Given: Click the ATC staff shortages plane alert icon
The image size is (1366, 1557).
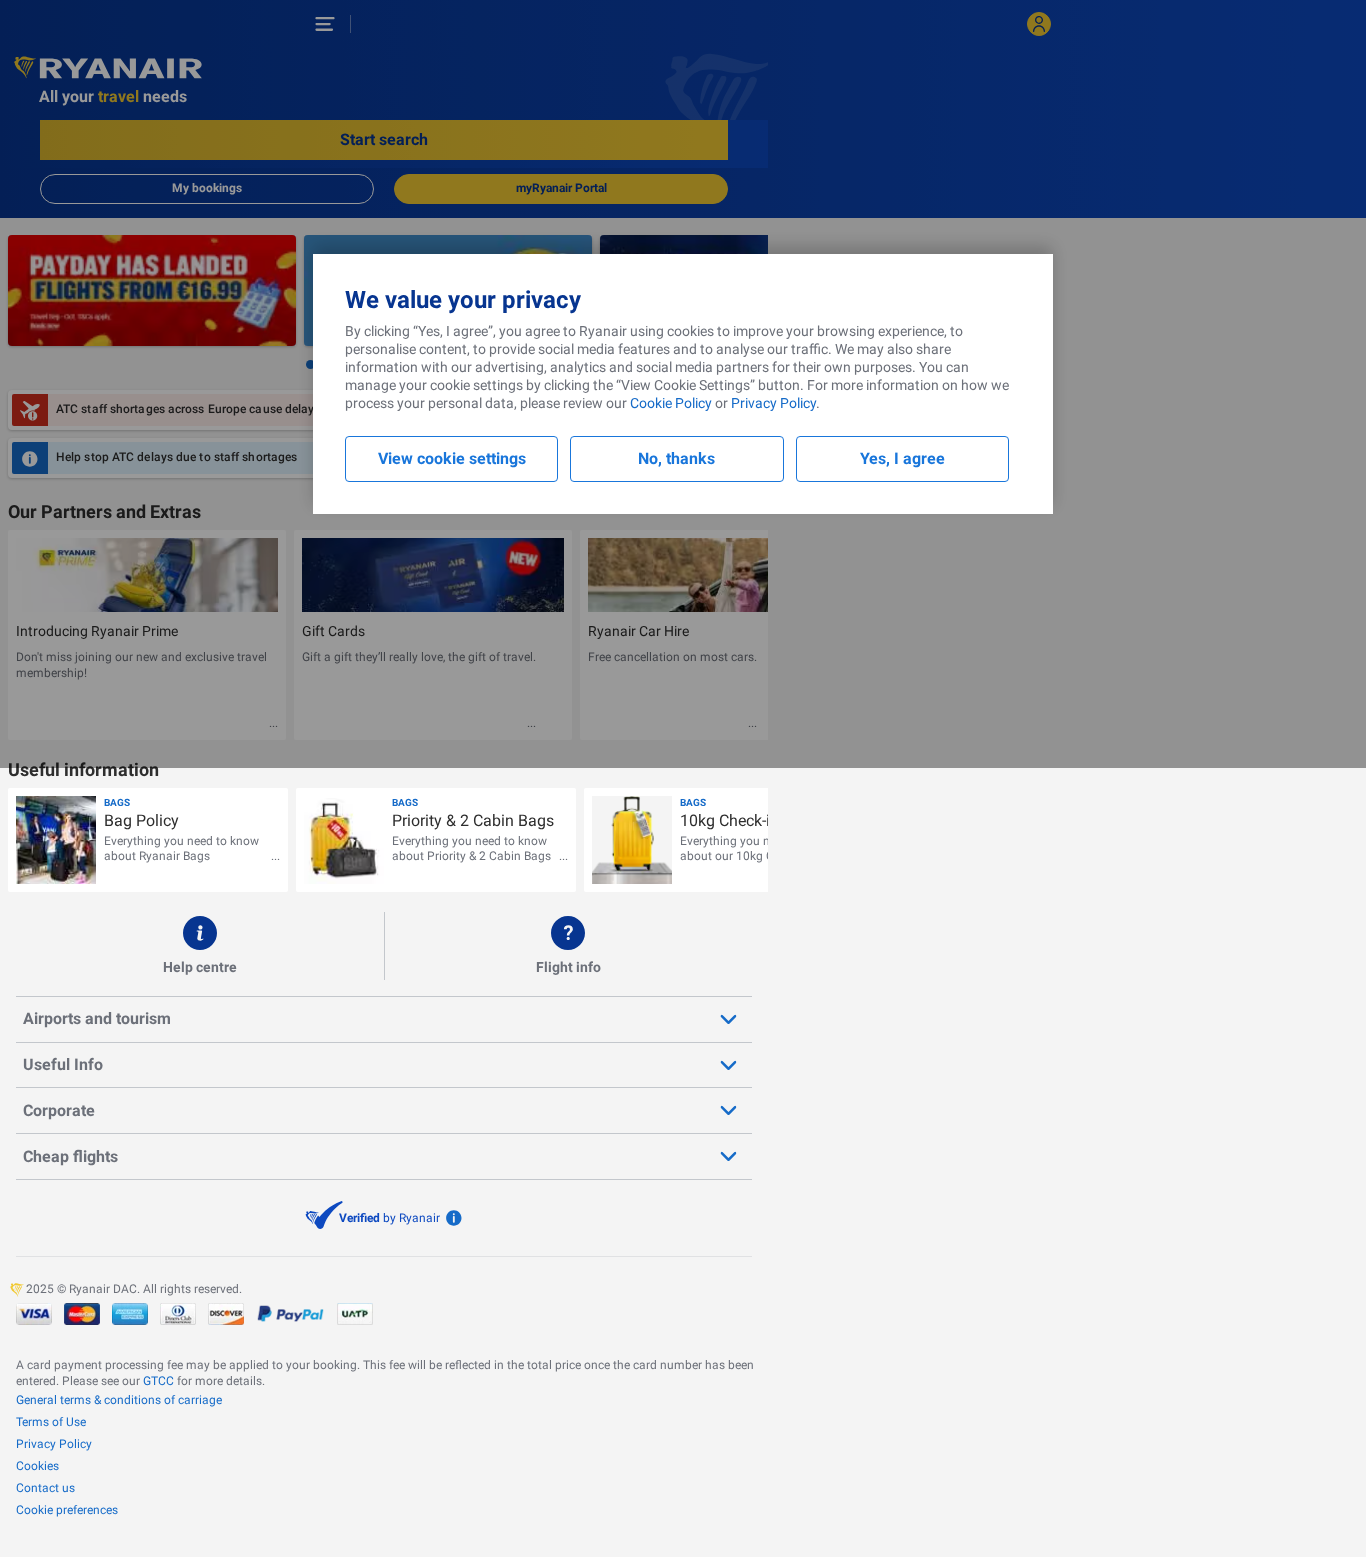Looking at the screenshot, I should pyautogui.click(x=30, y=410).
